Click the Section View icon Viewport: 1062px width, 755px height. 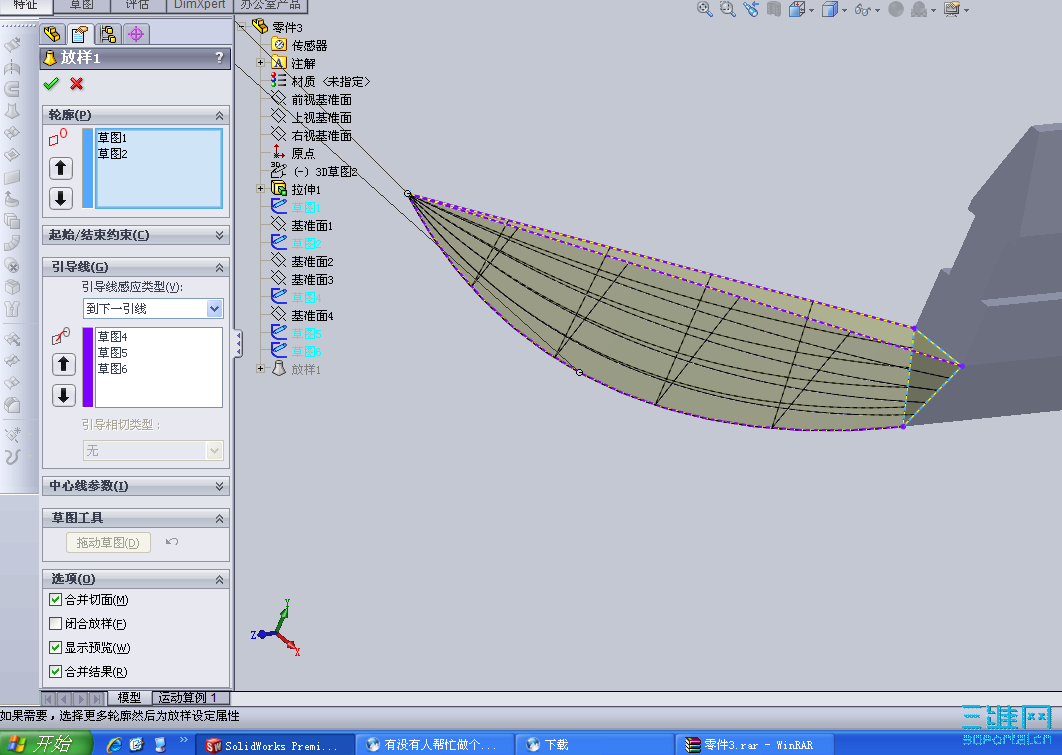point(774,9)
